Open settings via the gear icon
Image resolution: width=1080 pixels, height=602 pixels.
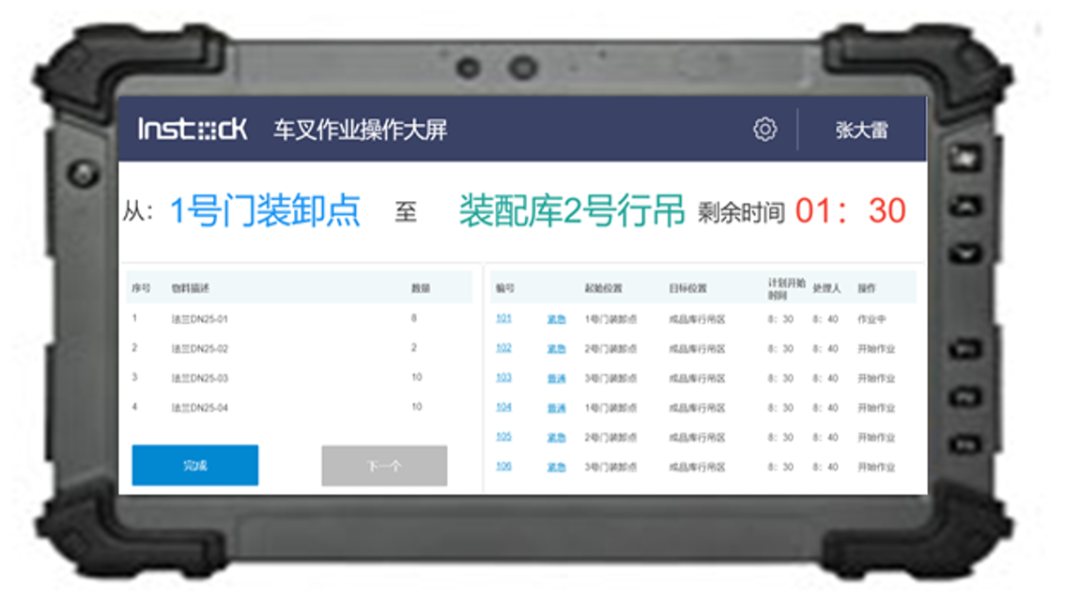[x=765, y=129]
